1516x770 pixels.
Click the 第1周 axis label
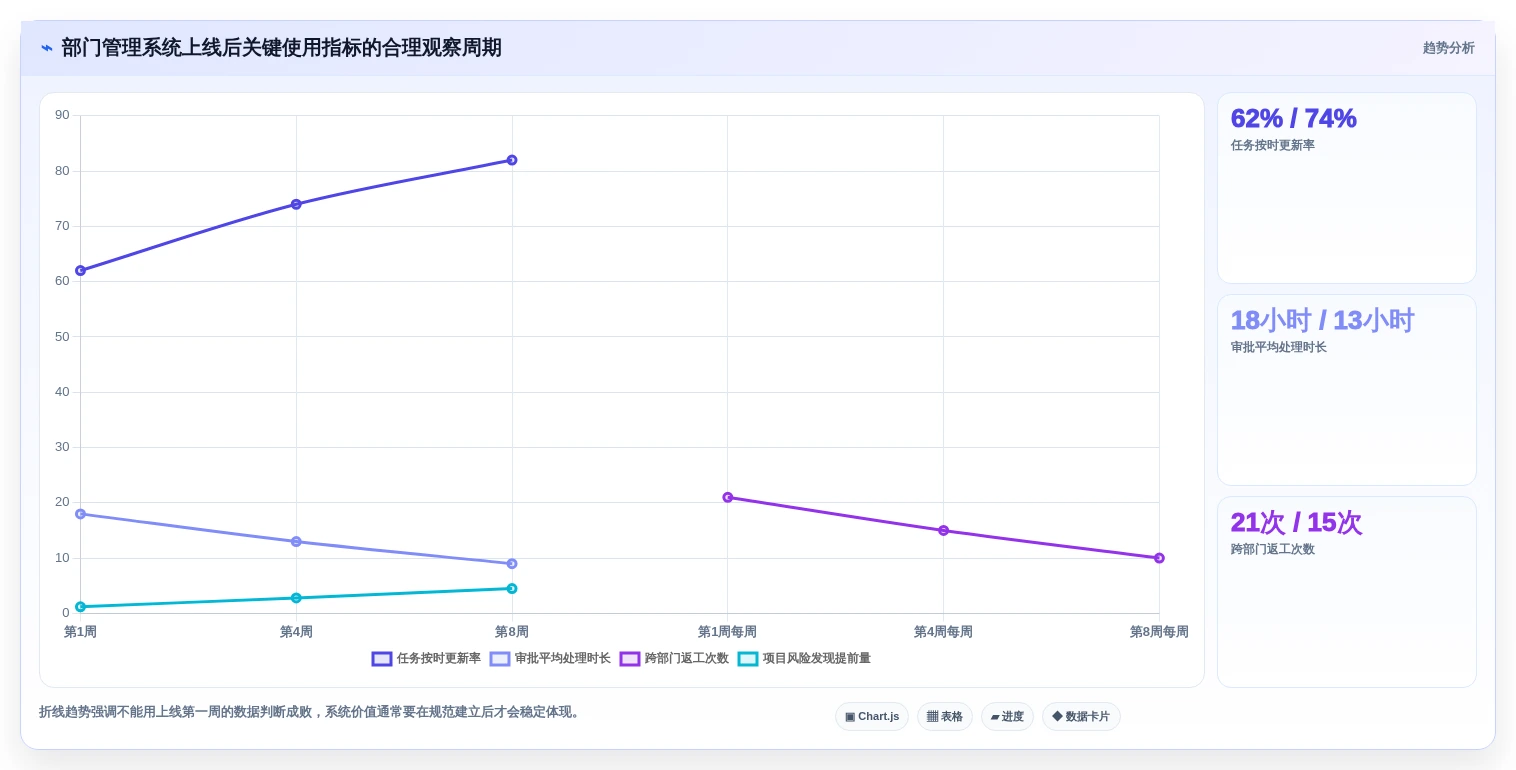80,632
